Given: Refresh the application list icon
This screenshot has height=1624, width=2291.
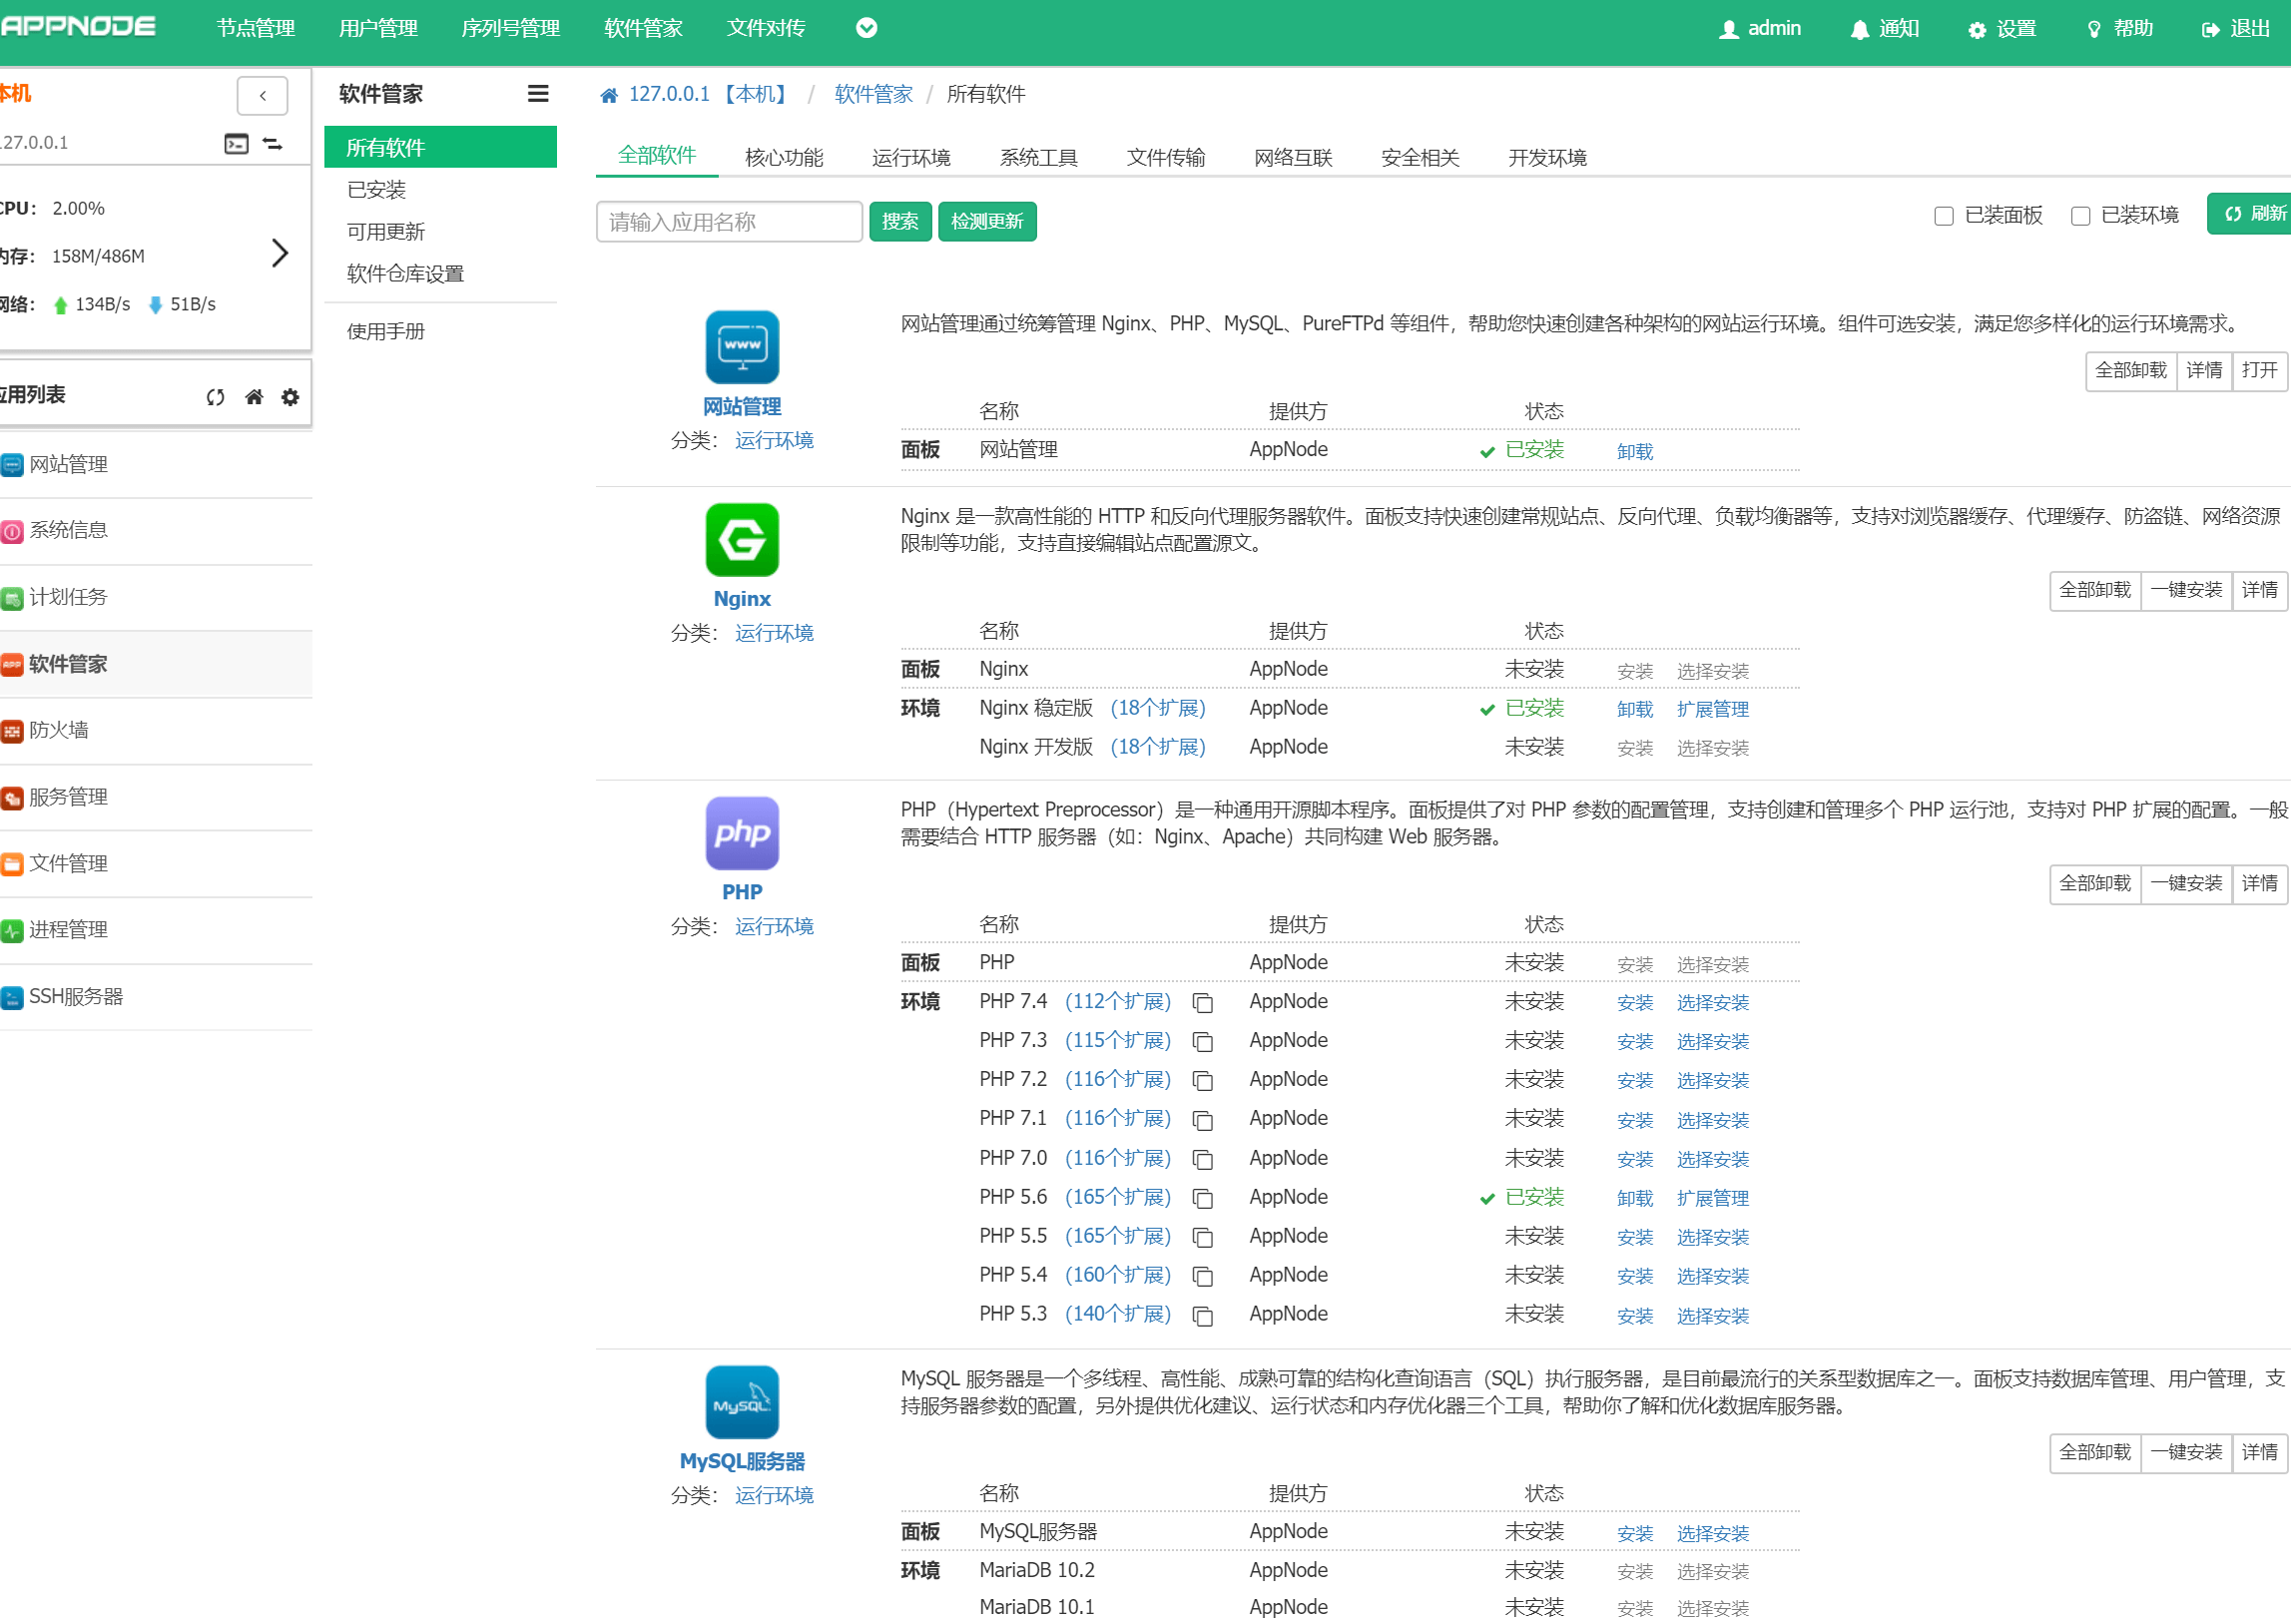Looking at the screenshot, I should (215, 397).
